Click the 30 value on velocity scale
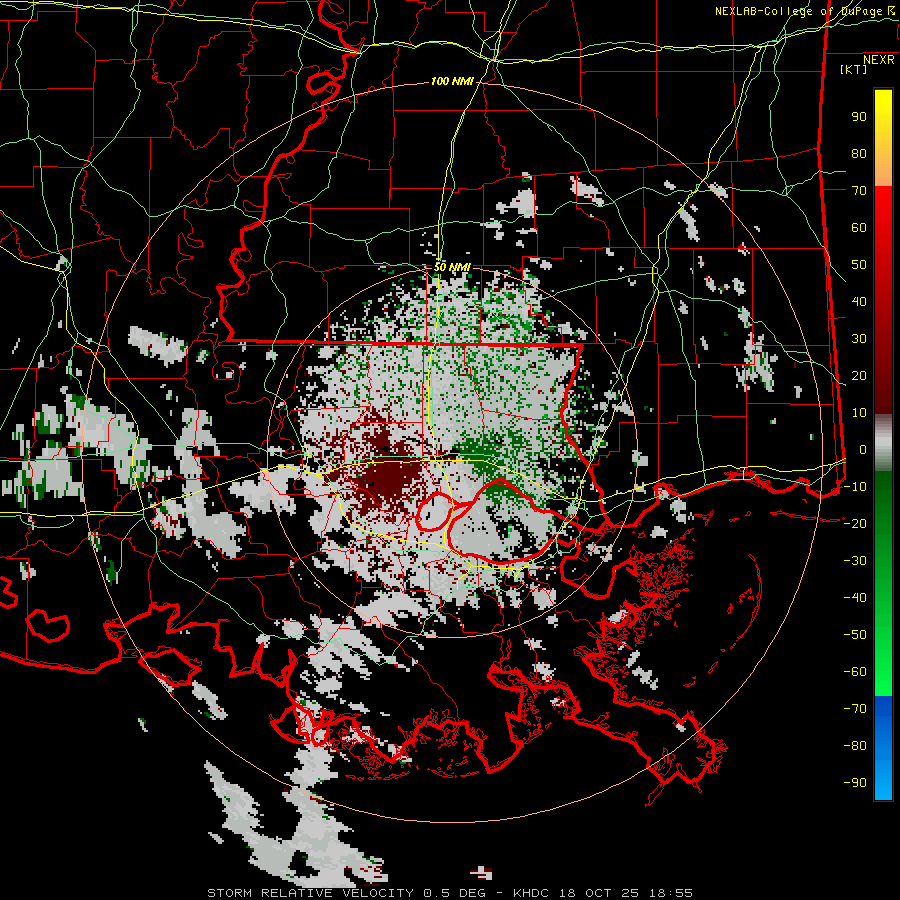 tap(859, 339)
